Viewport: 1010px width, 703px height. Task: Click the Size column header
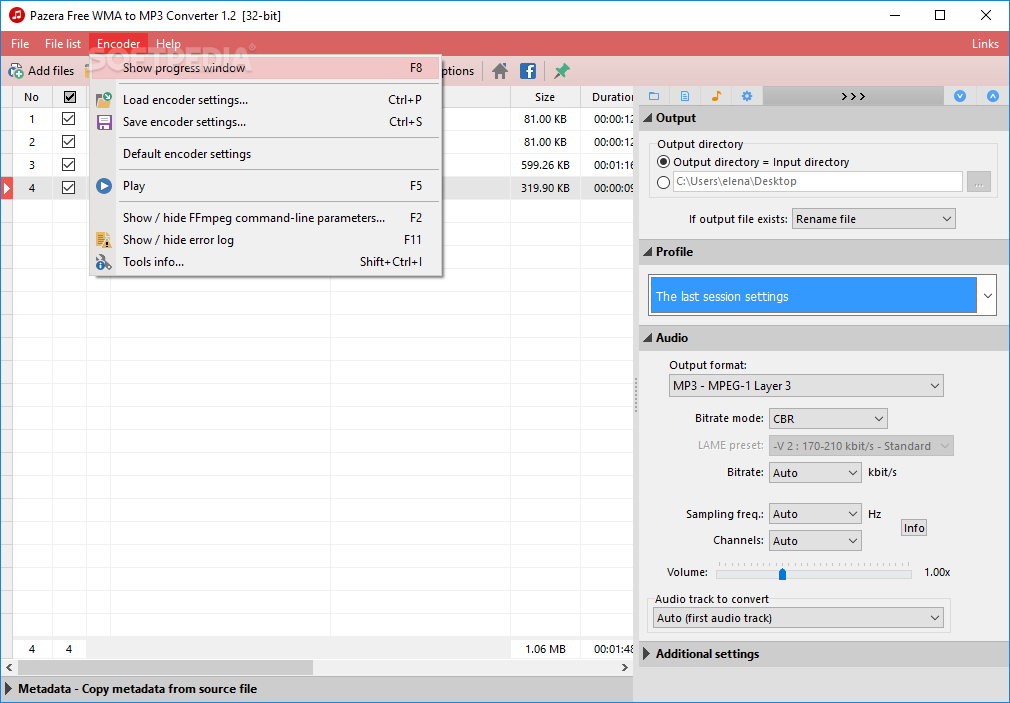545,97
